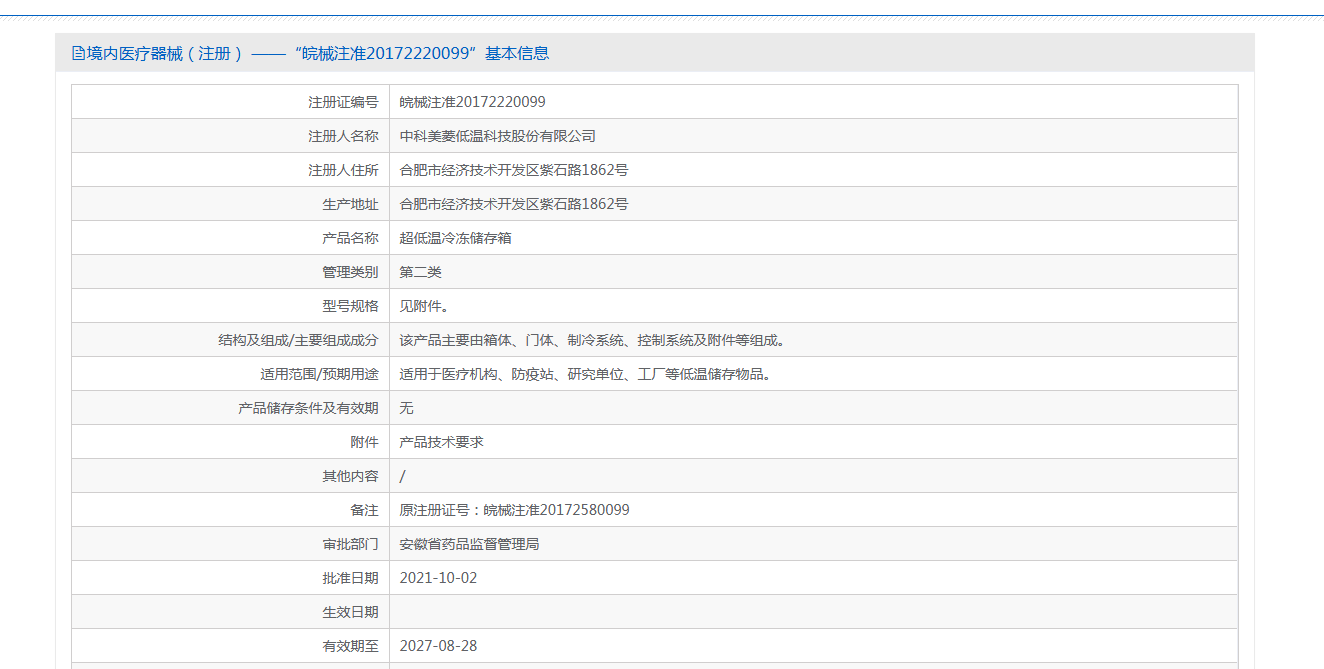Click the document icon before the page title

[x=78, y=54]
